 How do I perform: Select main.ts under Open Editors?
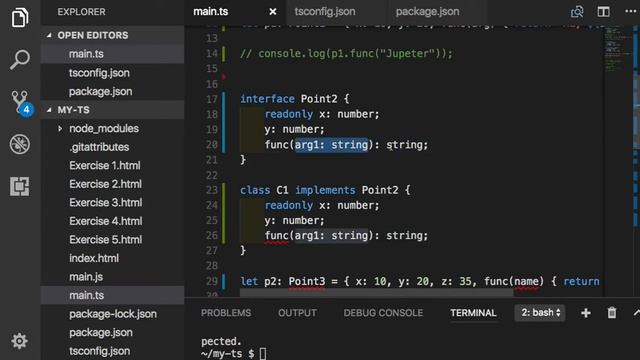[x=112, y=54]
